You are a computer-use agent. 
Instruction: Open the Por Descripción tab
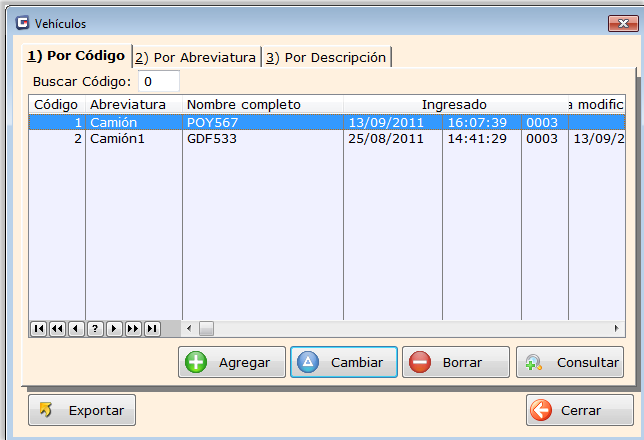point(326,57)
